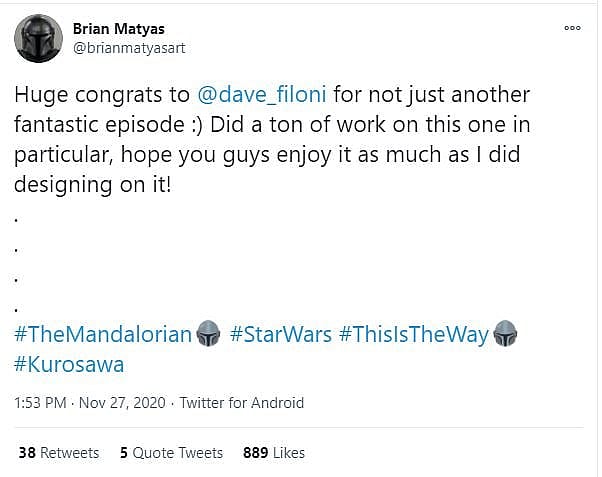Click helmet emoji after #TheMandalorian
Image resolution: width=602 pixels, height=477 pixels.
208,334
